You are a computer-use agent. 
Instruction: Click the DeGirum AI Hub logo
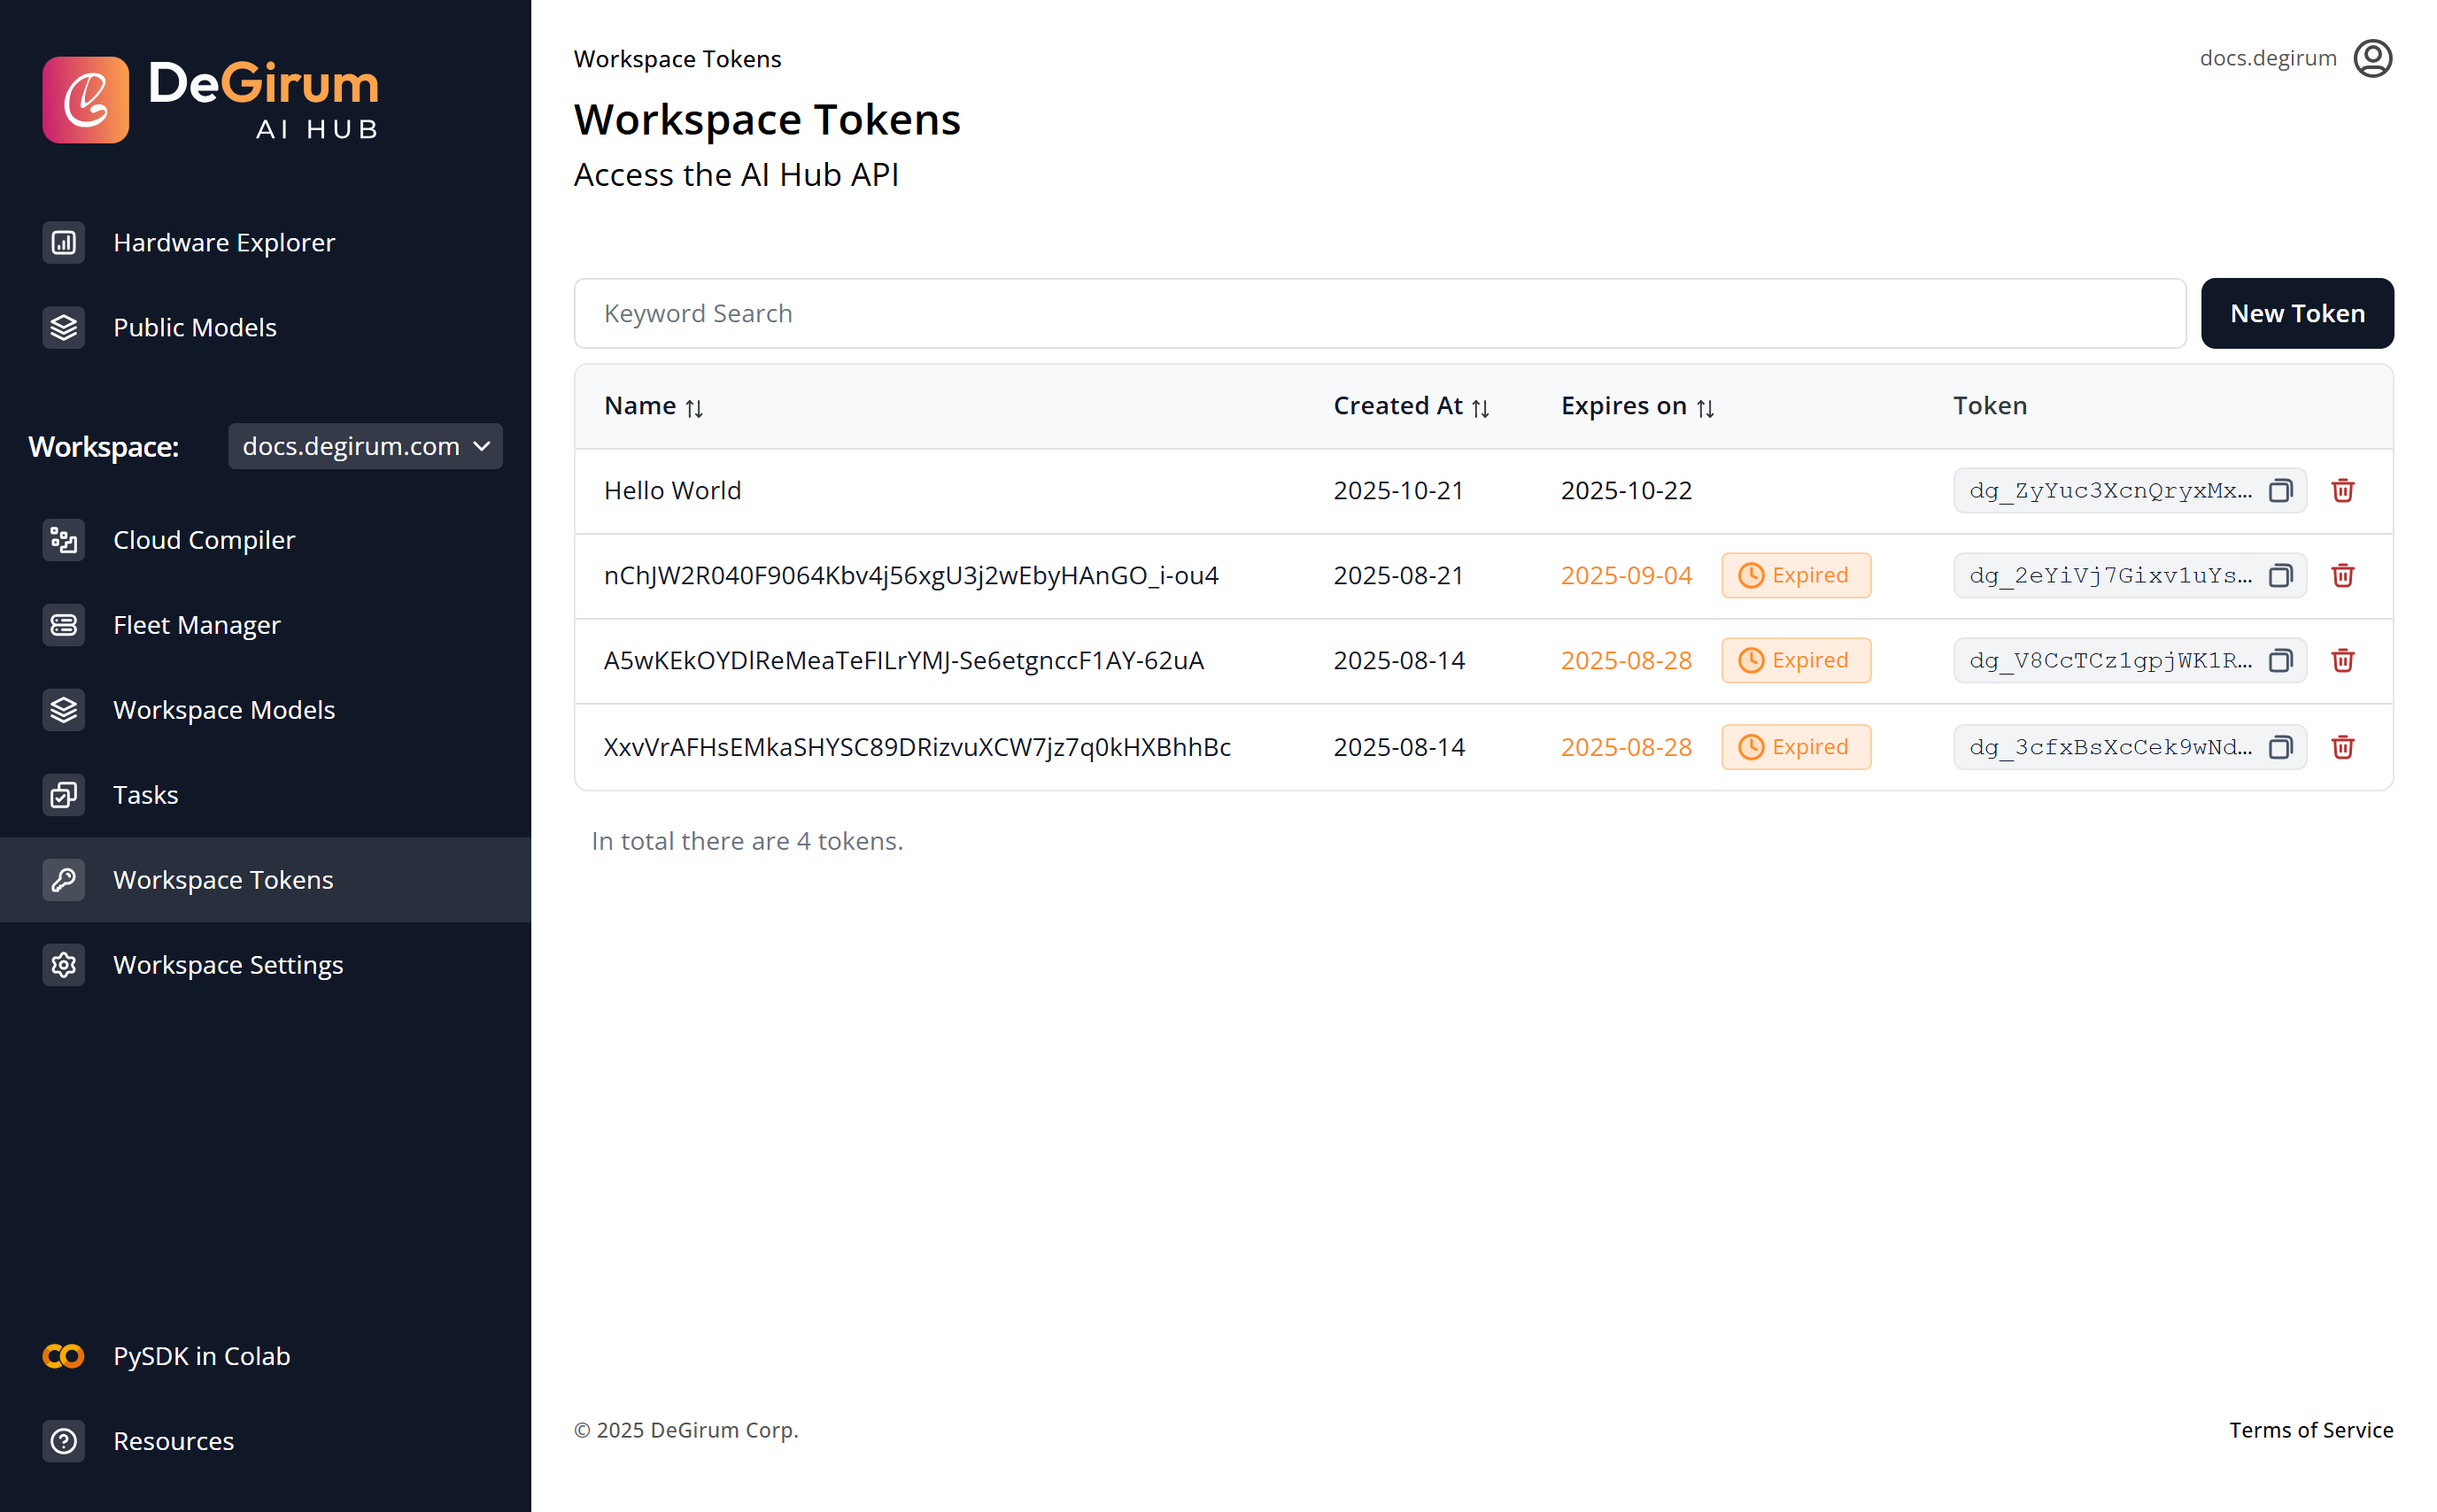point(211,100)
